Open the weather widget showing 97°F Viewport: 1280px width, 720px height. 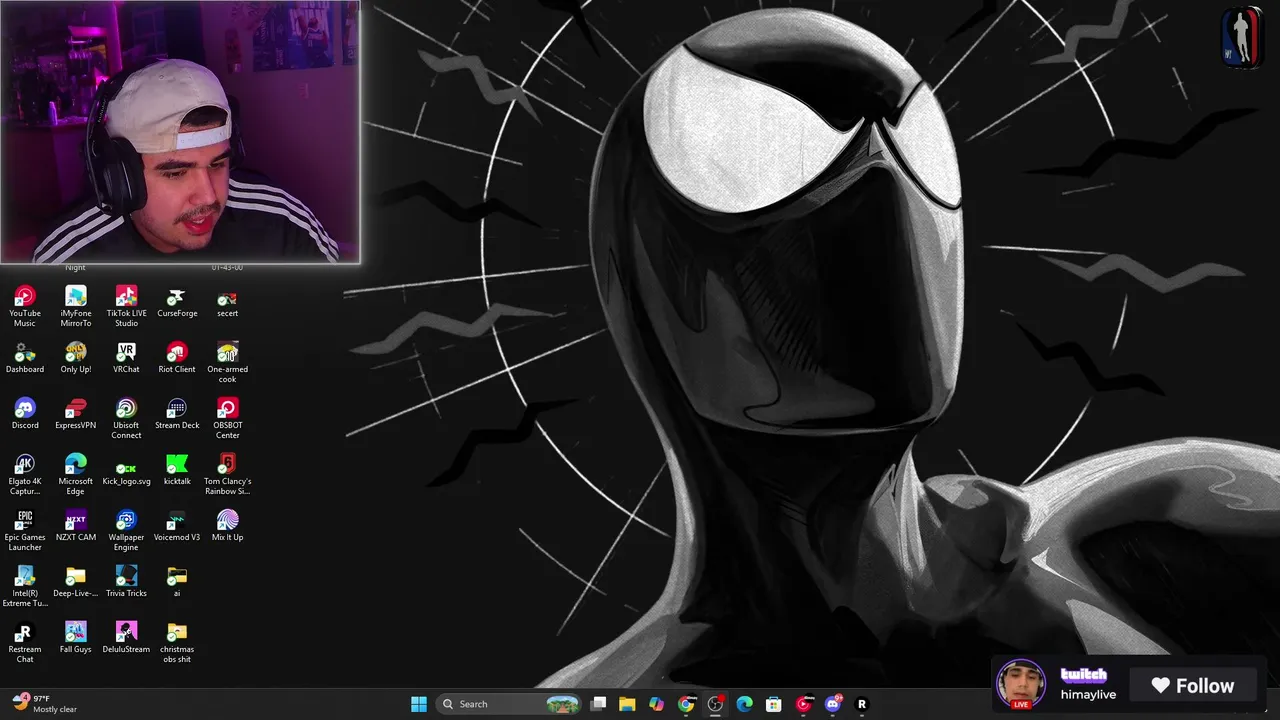click(x=45, y=704)
